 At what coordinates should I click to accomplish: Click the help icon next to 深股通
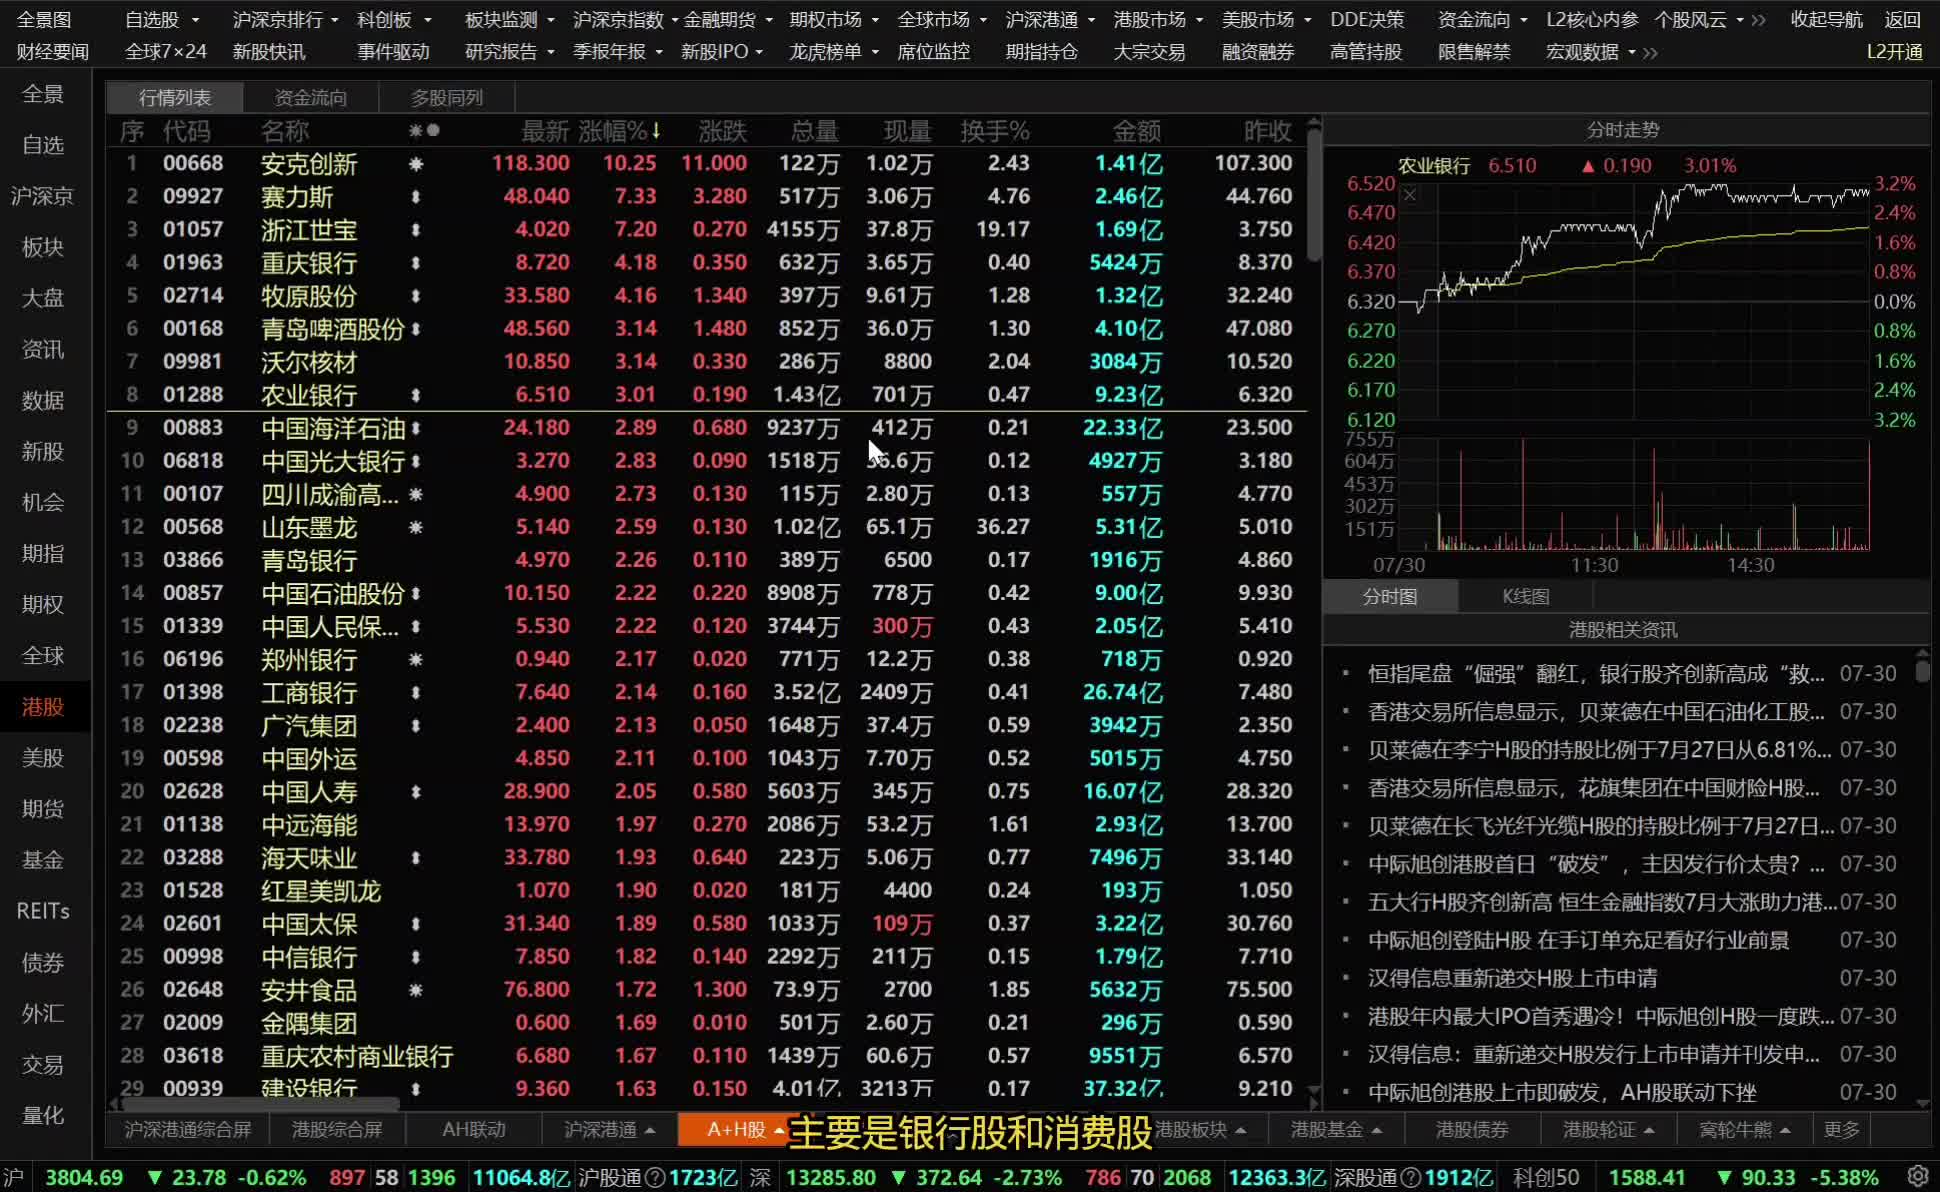click(1411, 1177)
